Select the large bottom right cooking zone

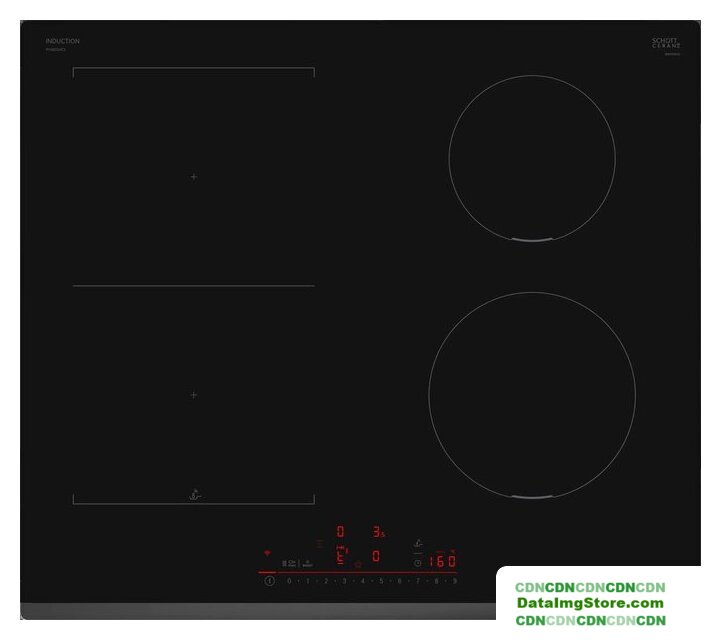(531, 395)
